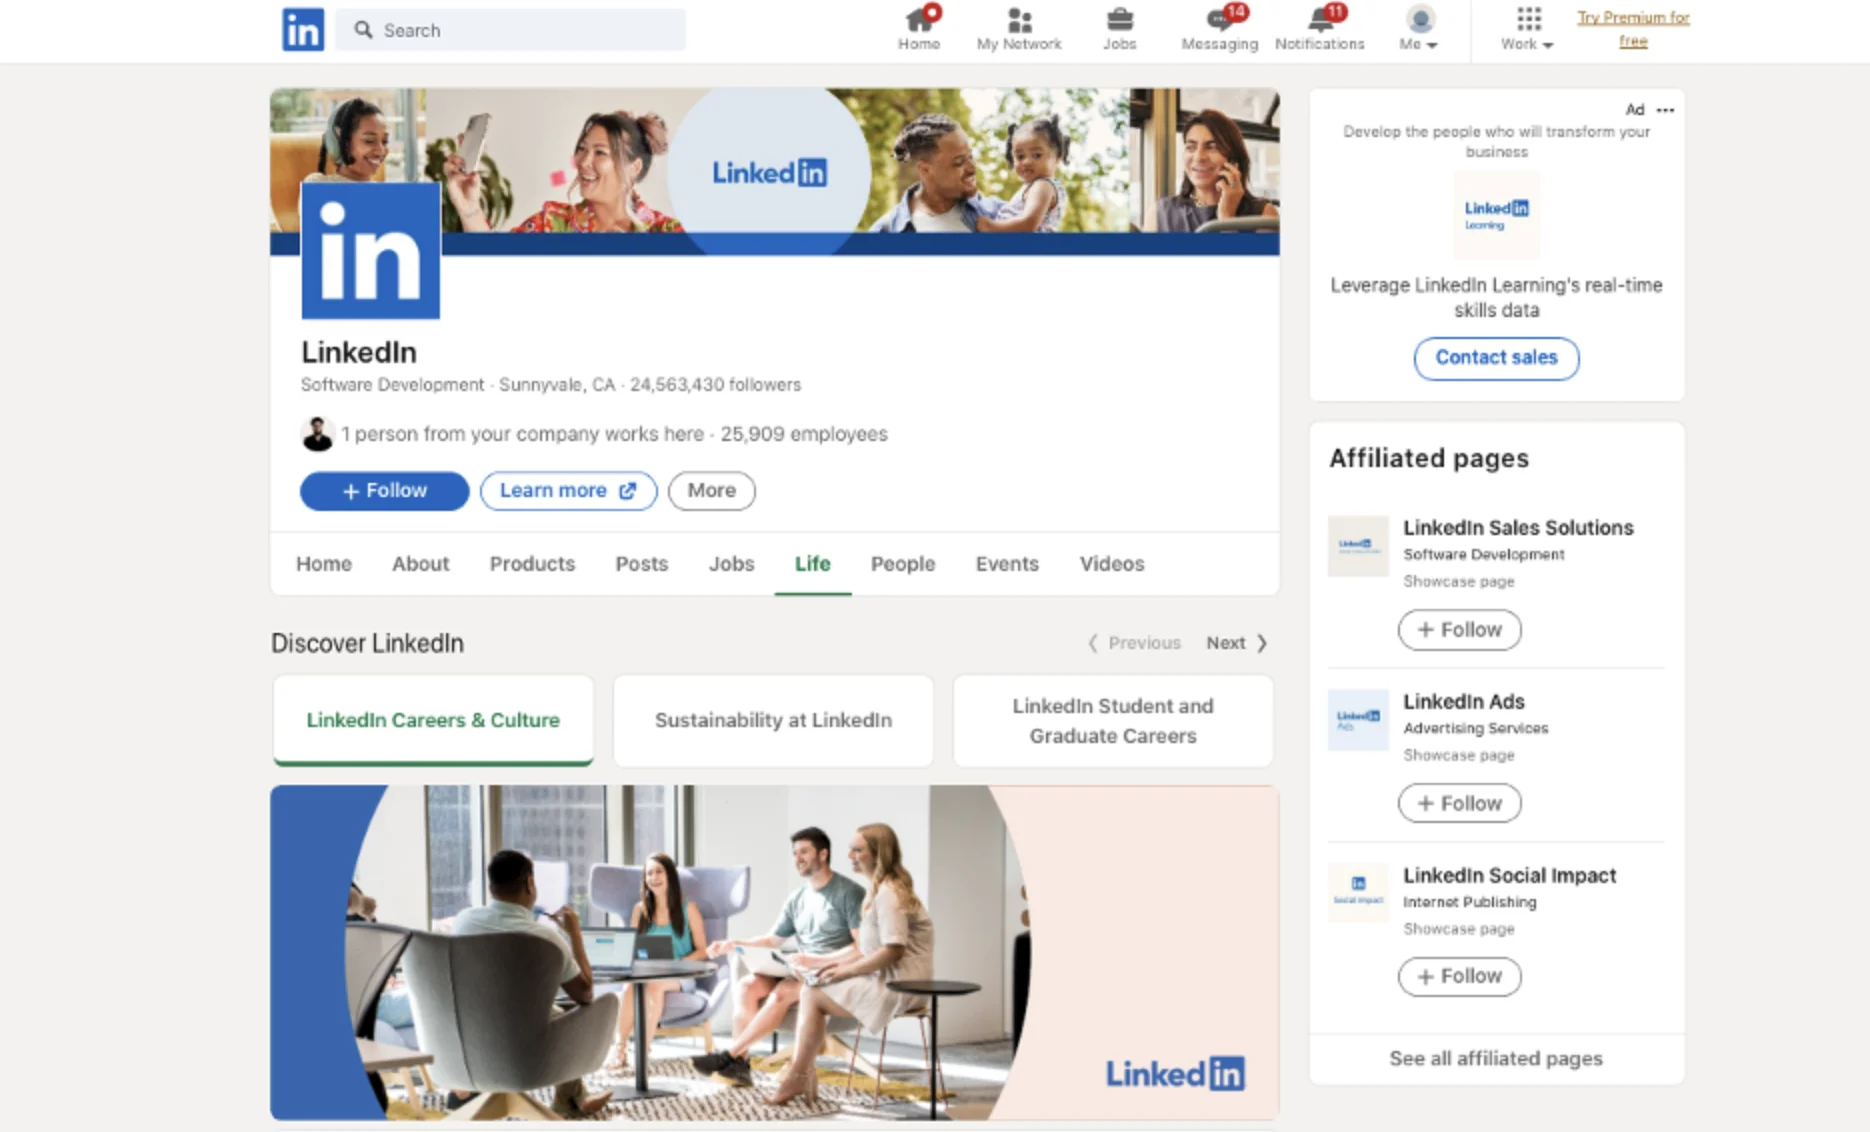
Task: Open the ad options three-dot menu
Action: (x=1665, y=110)
